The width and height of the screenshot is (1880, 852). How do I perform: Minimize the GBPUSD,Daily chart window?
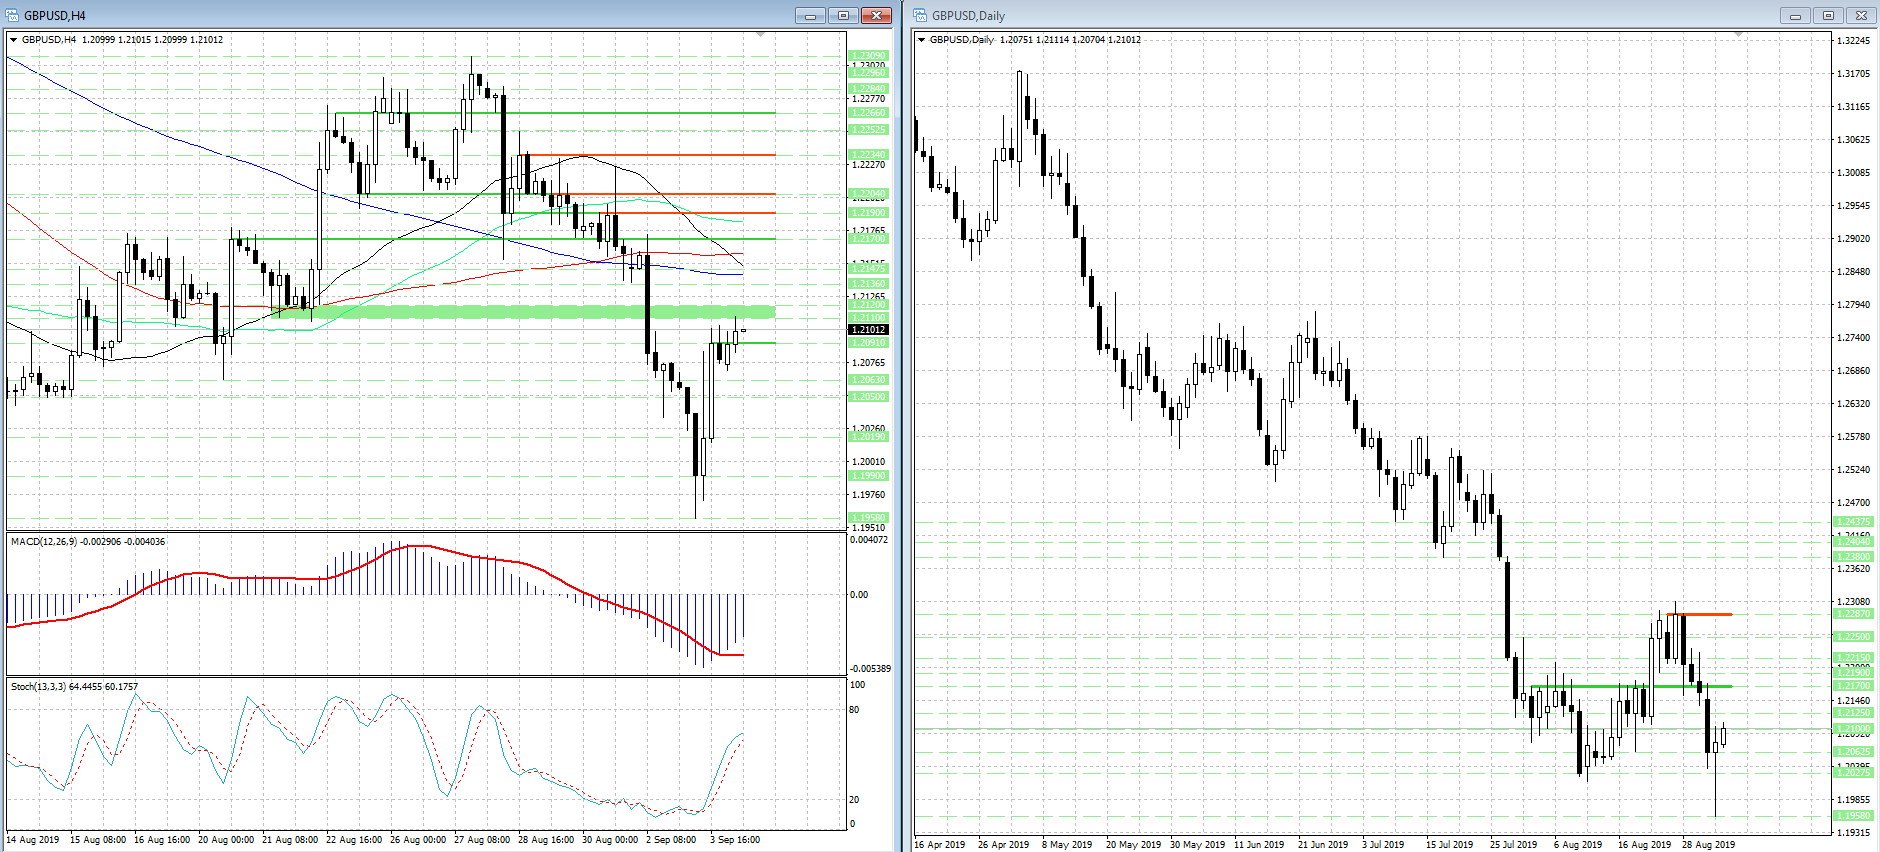[x=1795, y=15]
